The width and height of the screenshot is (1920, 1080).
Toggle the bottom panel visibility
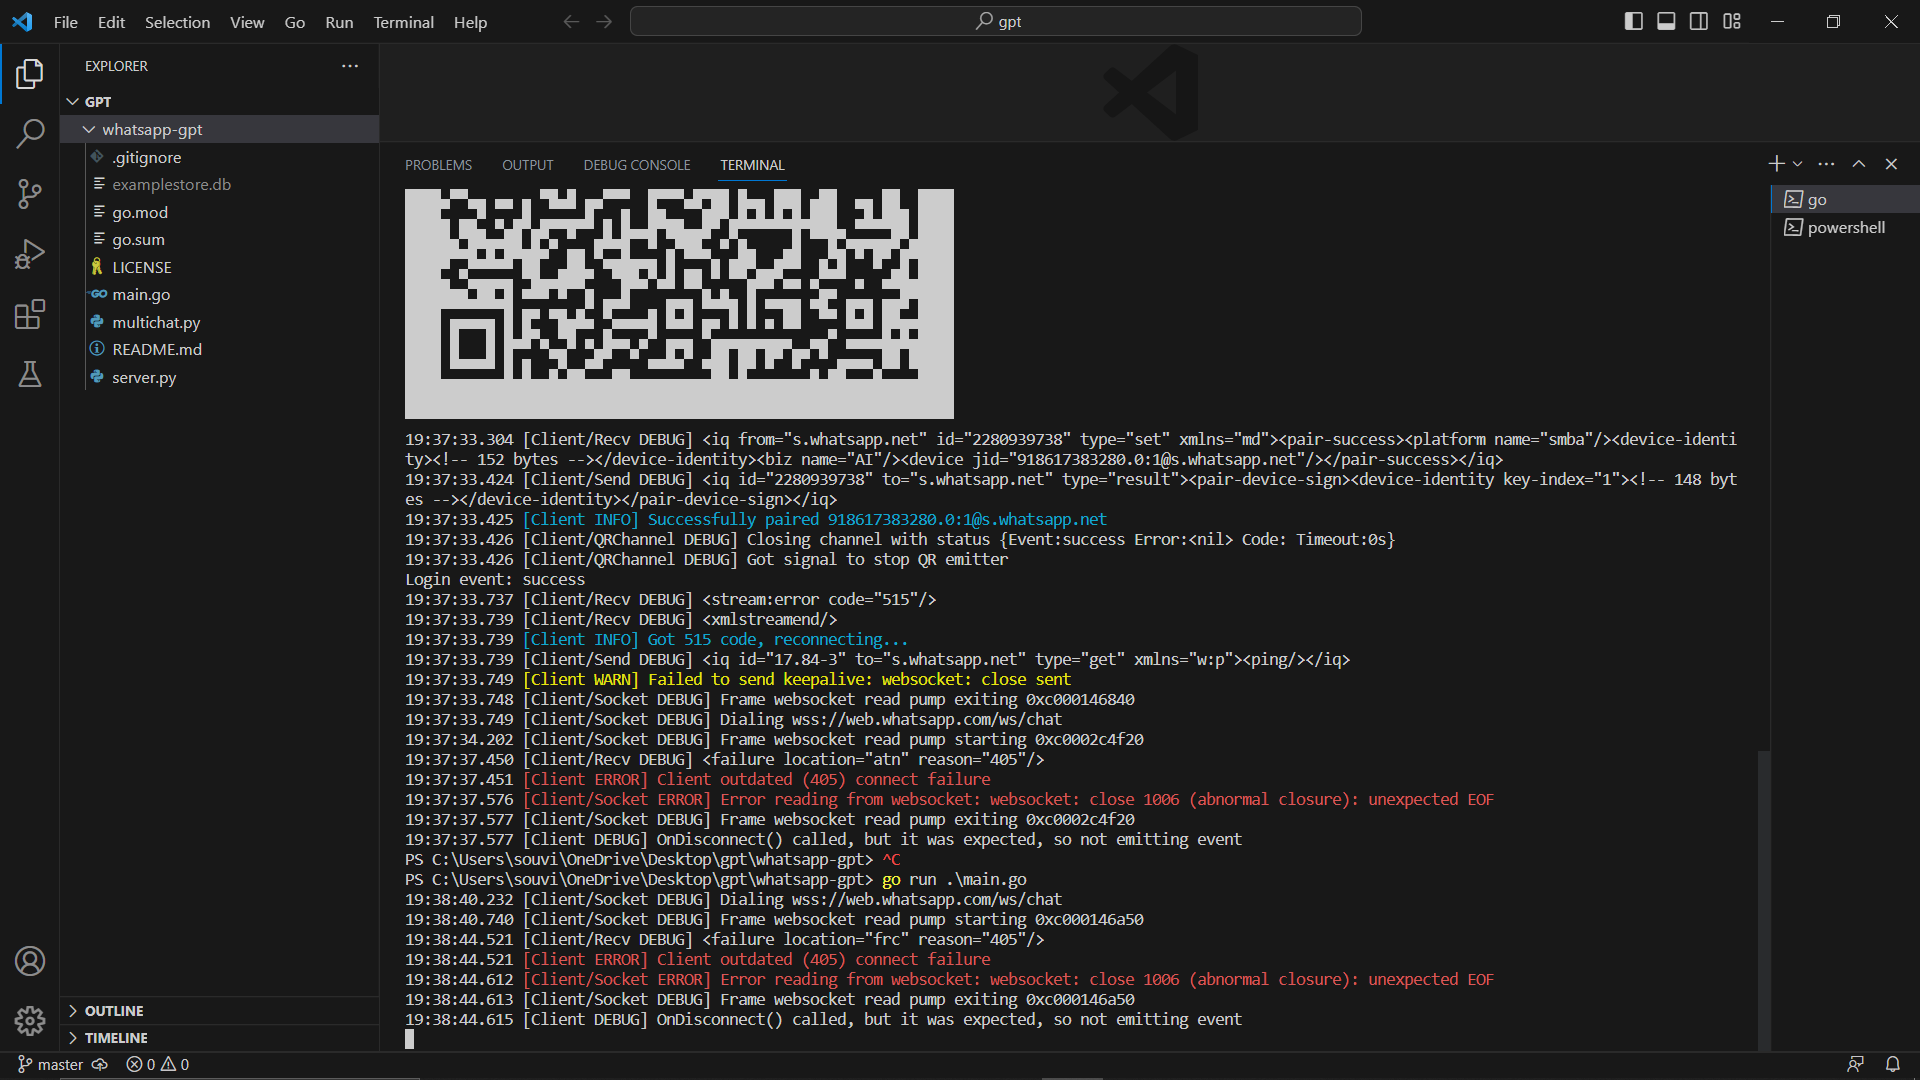(x=1665, y=20)
